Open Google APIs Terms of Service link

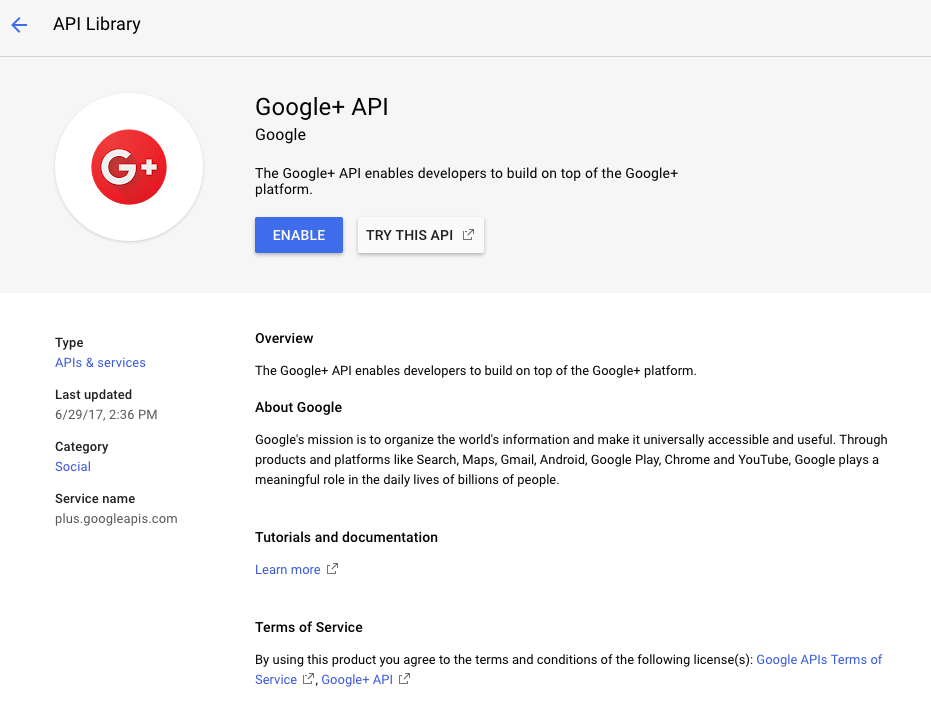pos(819,660)
